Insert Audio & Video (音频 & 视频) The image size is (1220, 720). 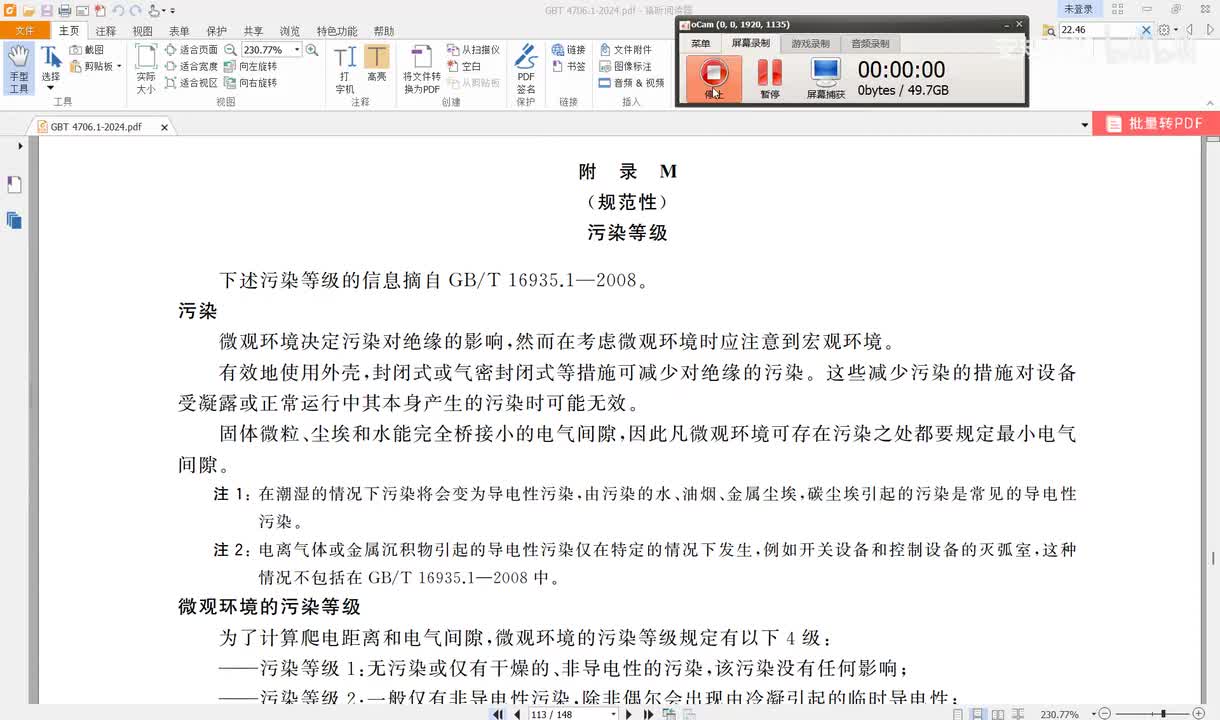[632, 83]
